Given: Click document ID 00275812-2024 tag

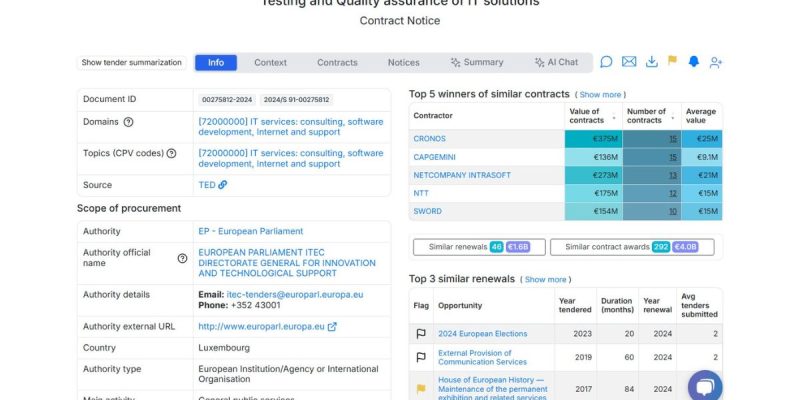Looking at the screenshot, I should pyautogui.click(x=227, y=100).
